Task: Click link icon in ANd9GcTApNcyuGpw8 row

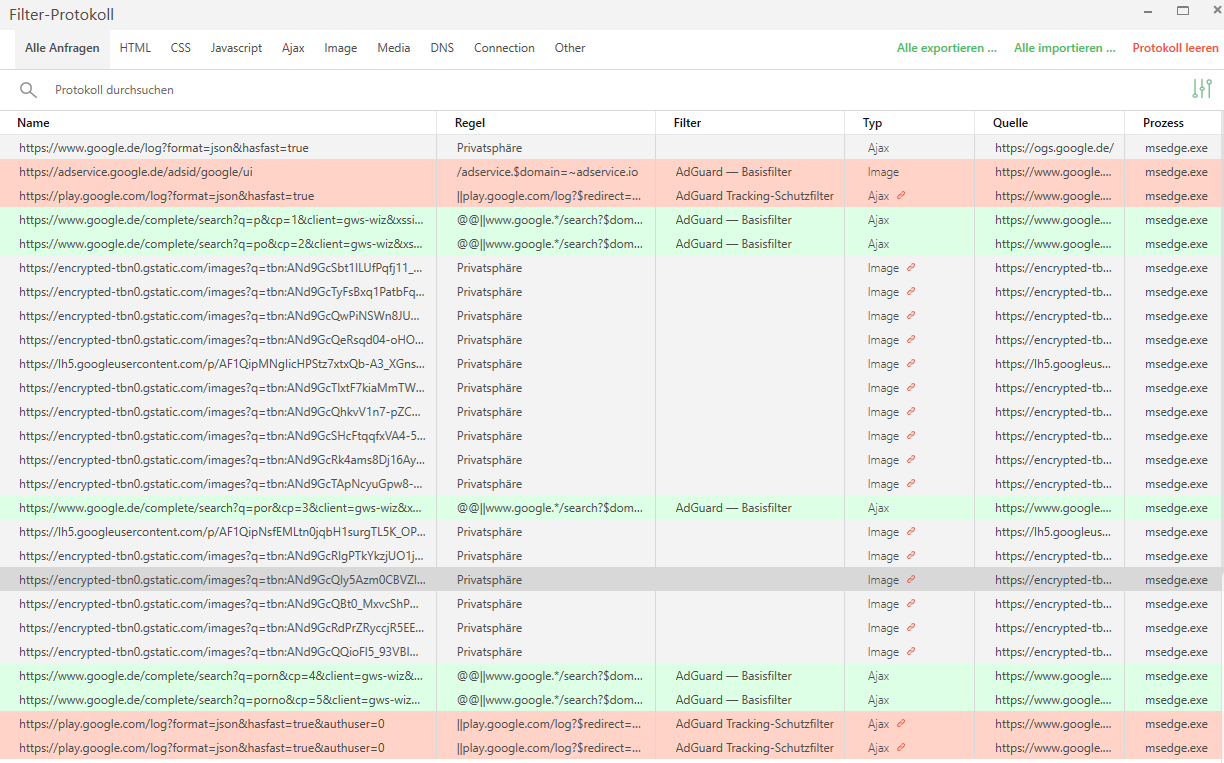Action: 911,484
